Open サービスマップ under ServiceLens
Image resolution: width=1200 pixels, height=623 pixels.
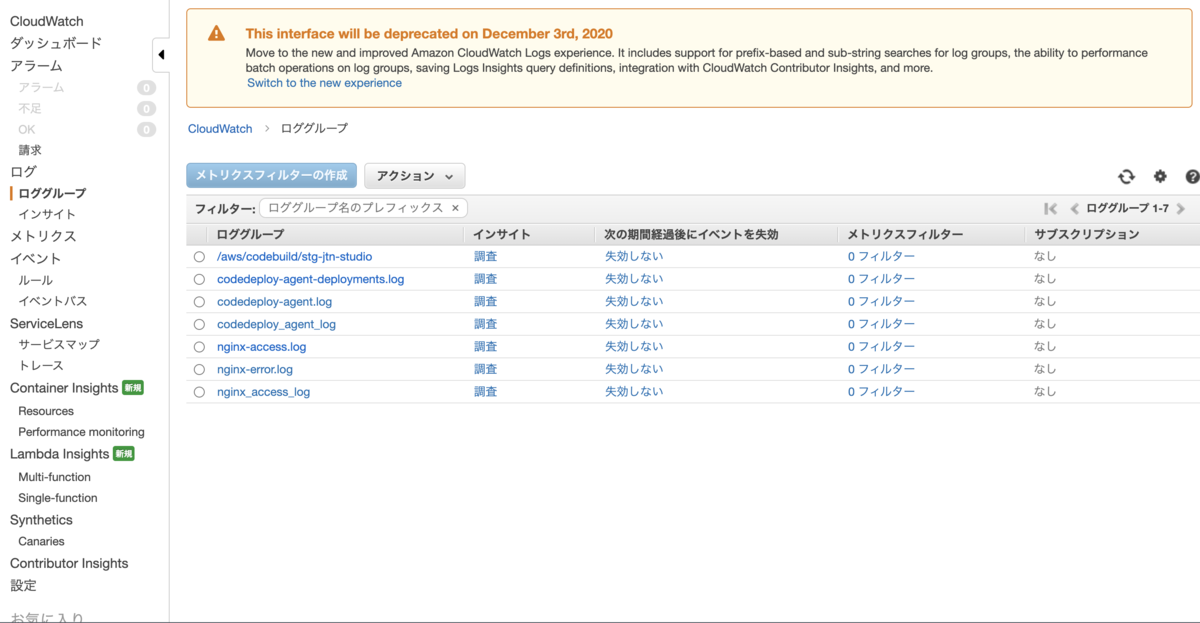point(59,344)
